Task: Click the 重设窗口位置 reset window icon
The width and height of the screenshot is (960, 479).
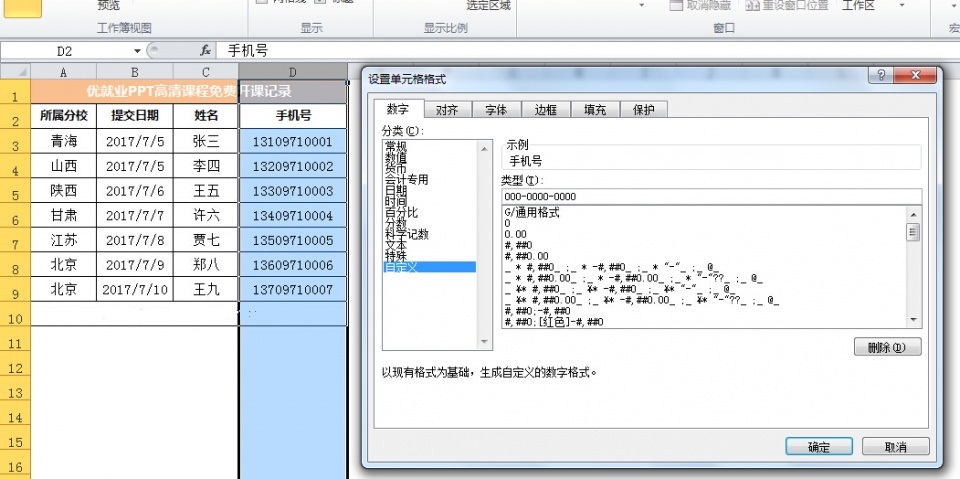Action: [753, 5]
